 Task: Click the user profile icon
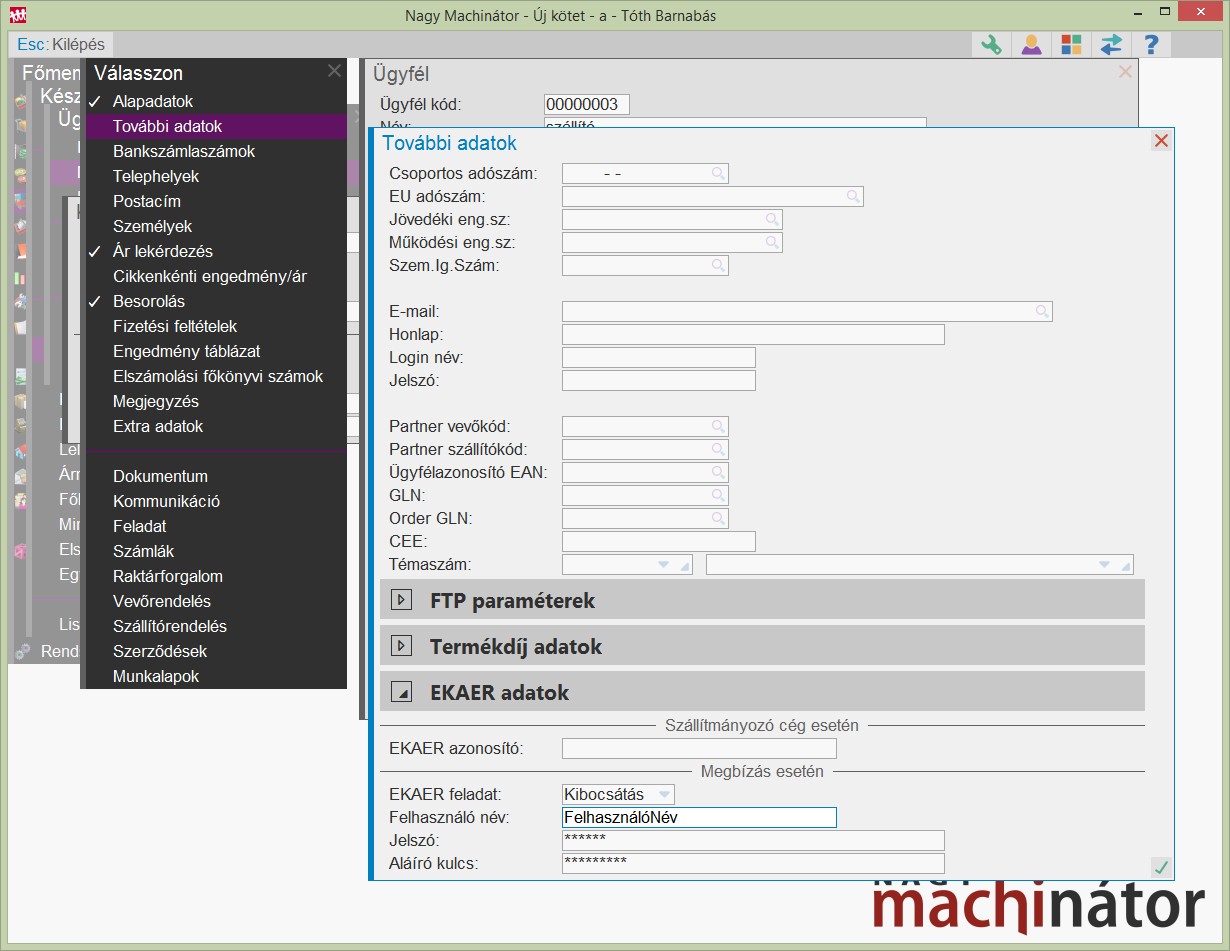(1030, 45)
